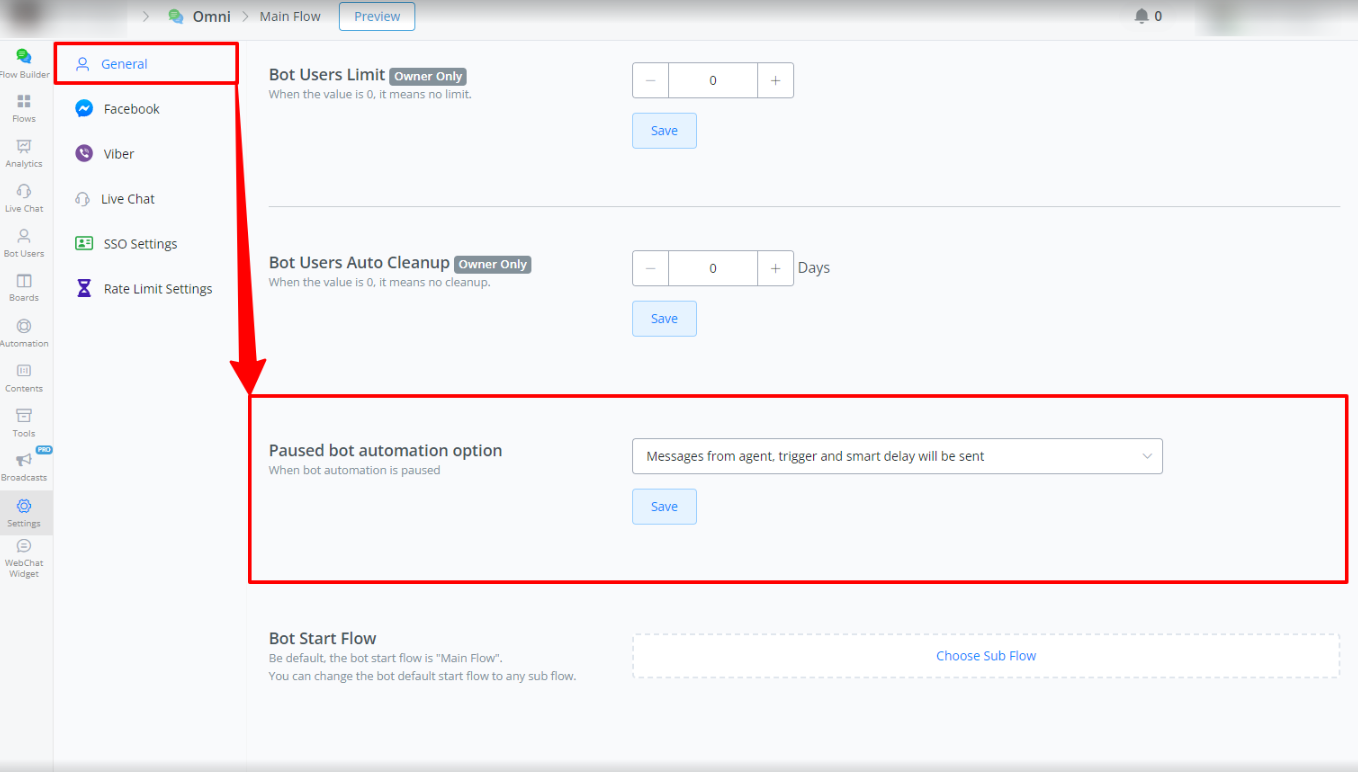Open Broadcasts in the sidebar
The width and height of the screenshot is (1358, 772).
pyautogui.click(x=24, y=466)
